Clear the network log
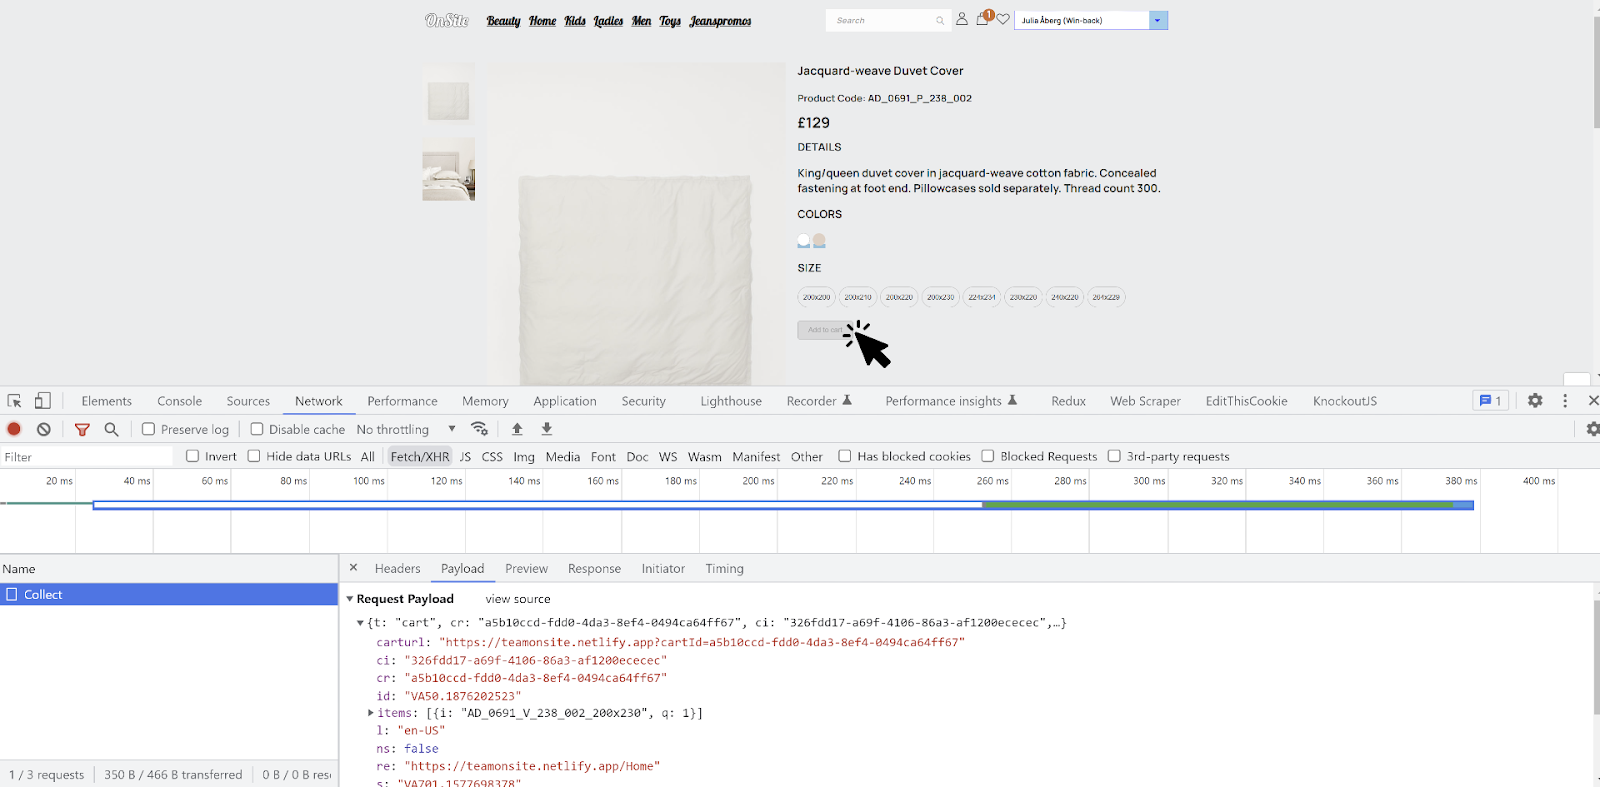1600x787 pixels. [x=44, y=429]
